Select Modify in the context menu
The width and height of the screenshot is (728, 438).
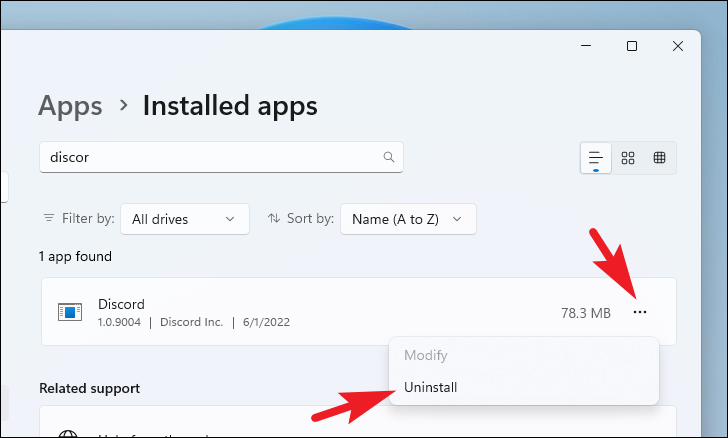point(424,355)
